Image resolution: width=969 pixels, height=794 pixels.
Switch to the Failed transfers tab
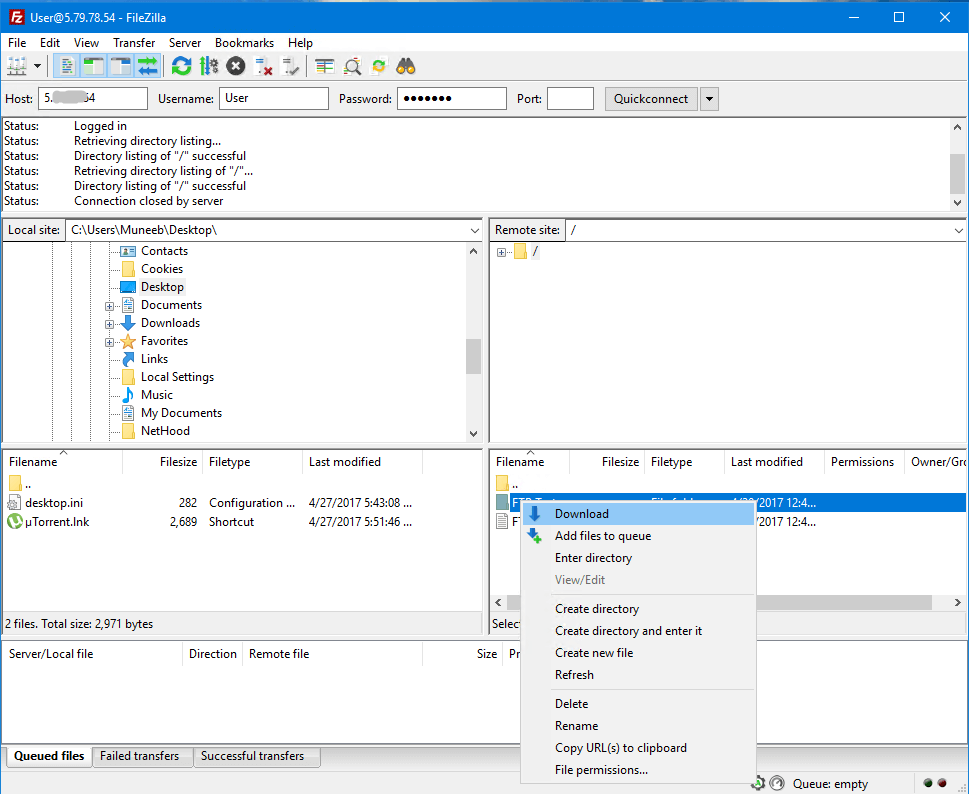(142, 757)
